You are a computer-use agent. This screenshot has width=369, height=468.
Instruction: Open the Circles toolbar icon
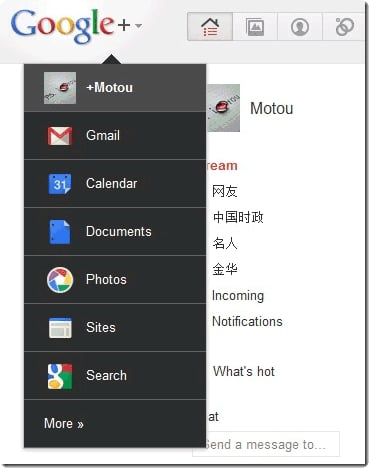click(344, 27)
